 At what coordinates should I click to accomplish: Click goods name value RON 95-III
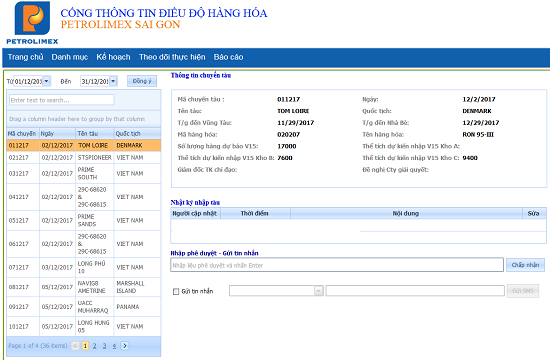click(478, 134)
